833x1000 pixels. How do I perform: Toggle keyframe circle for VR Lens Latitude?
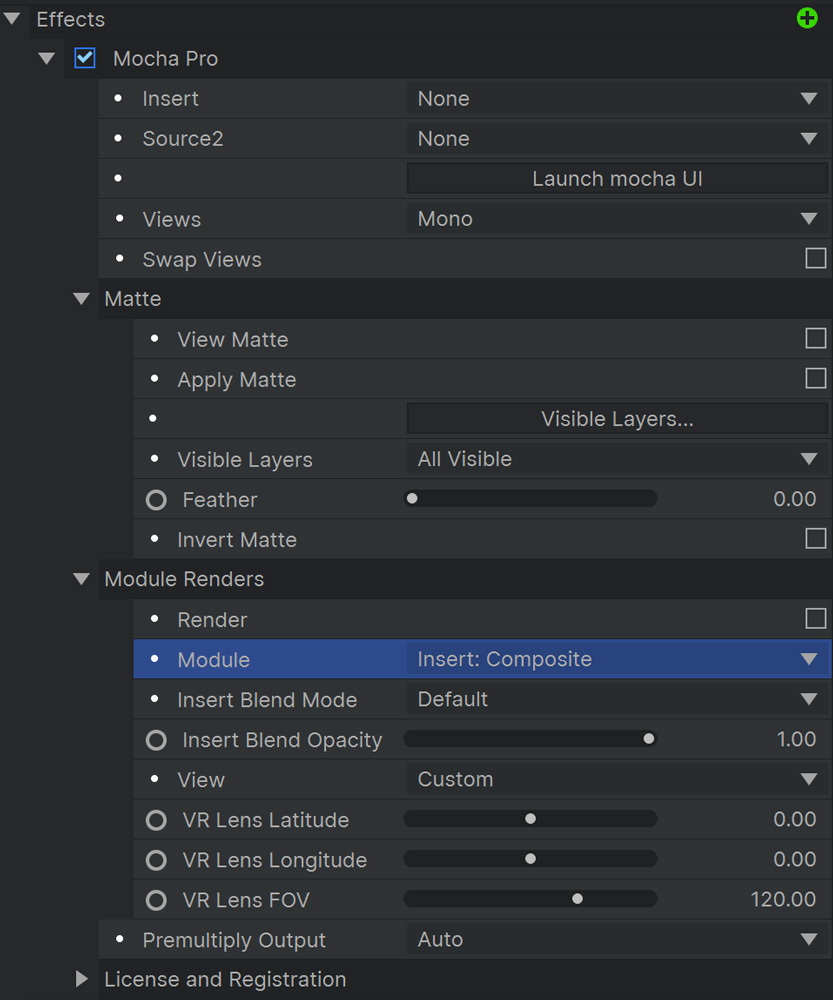pos(156,820)
